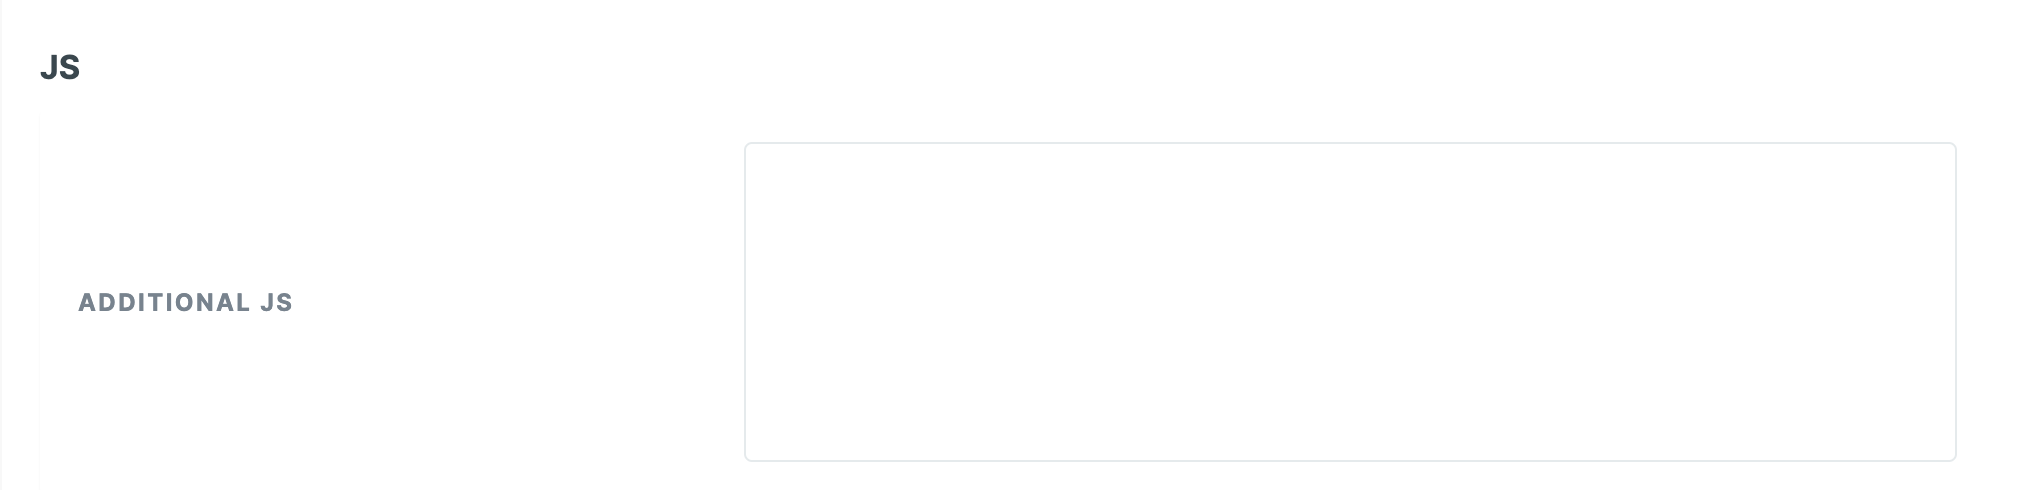Select the ADDITIONAL JS label text
The image size is (2030, 490).
point(185,303)
